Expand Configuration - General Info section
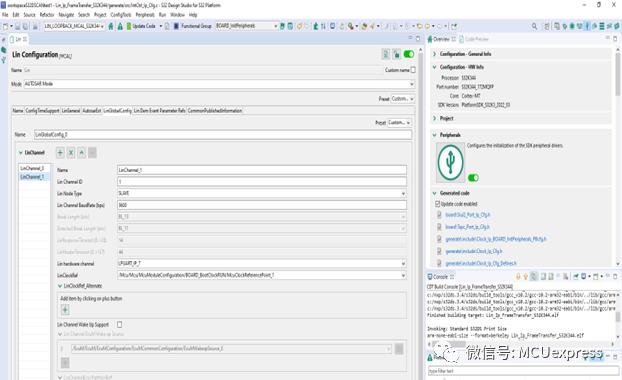622x380 pixels. click(434, 54)
